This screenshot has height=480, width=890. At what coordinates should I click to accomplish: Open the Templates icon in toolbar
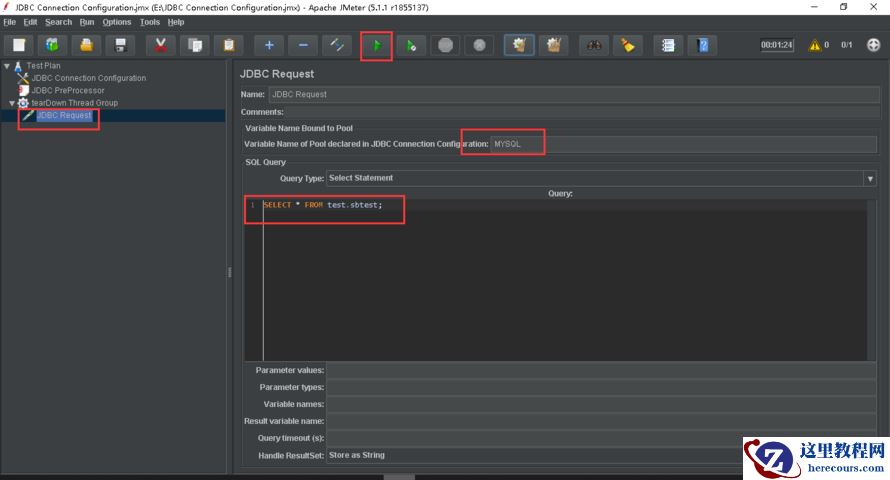(53, 45)
